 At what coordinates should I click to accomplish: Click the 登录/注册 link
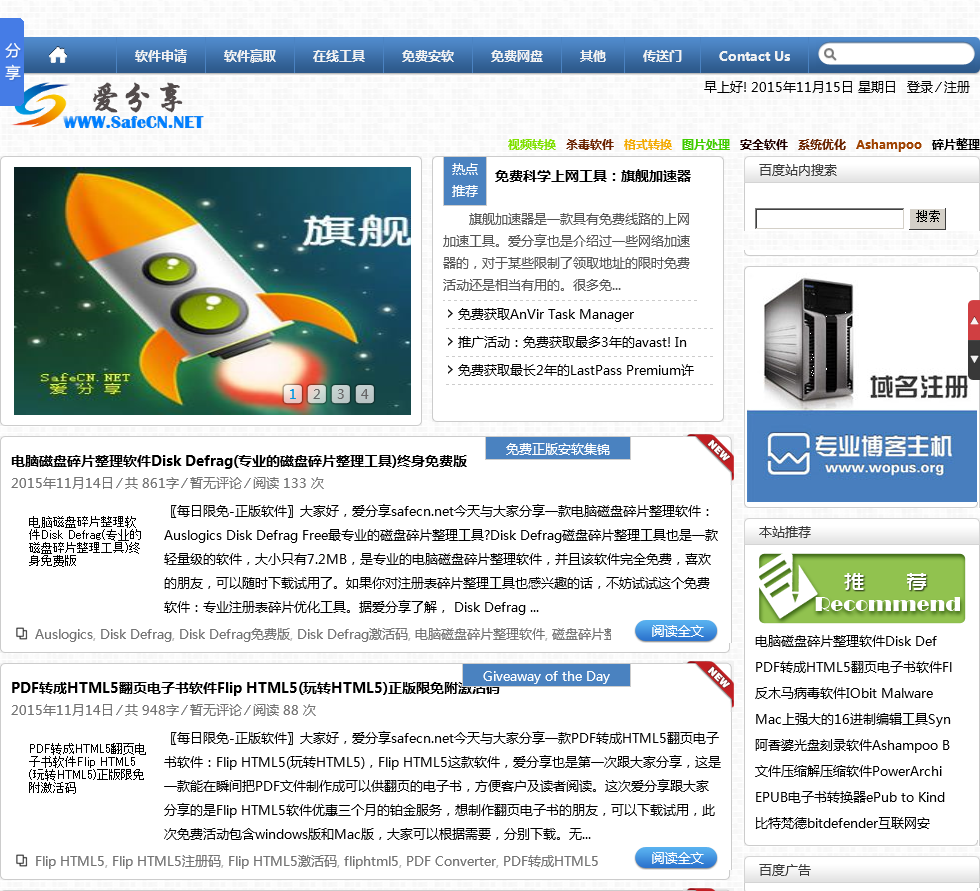click(938, 87)
